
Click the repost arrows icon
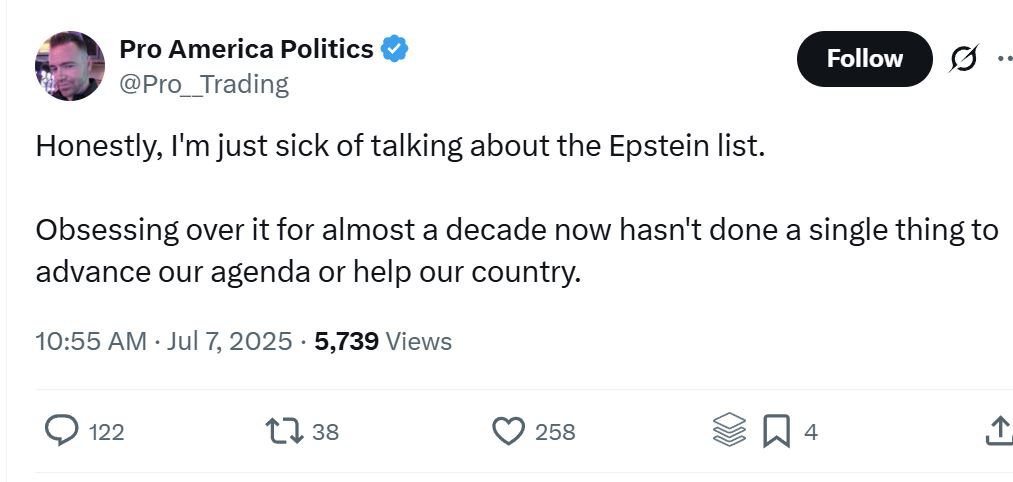pyautogui.click(x=285, y=431)
